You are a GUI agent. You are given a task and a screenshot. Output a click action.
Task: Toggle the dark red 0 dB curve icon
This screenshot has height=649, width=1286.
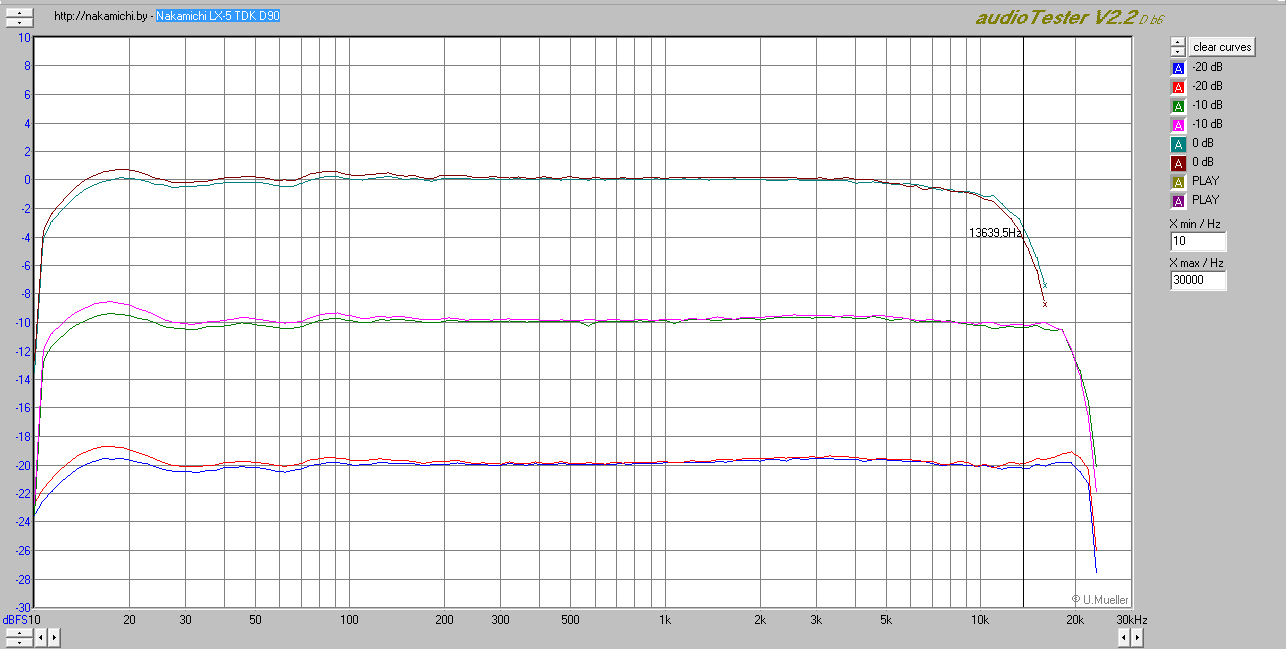pos(1177,162)
